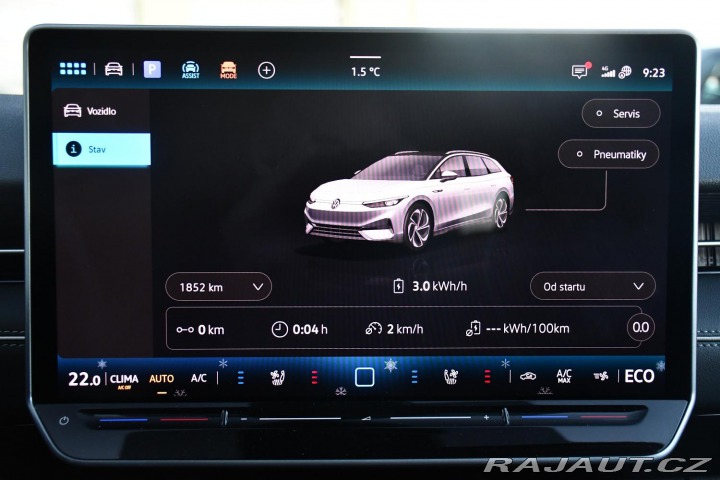Image resolution: width=720 pixels, height=480 pixels.
Task: Open the app grid home menu
Action: click(73, 69)
